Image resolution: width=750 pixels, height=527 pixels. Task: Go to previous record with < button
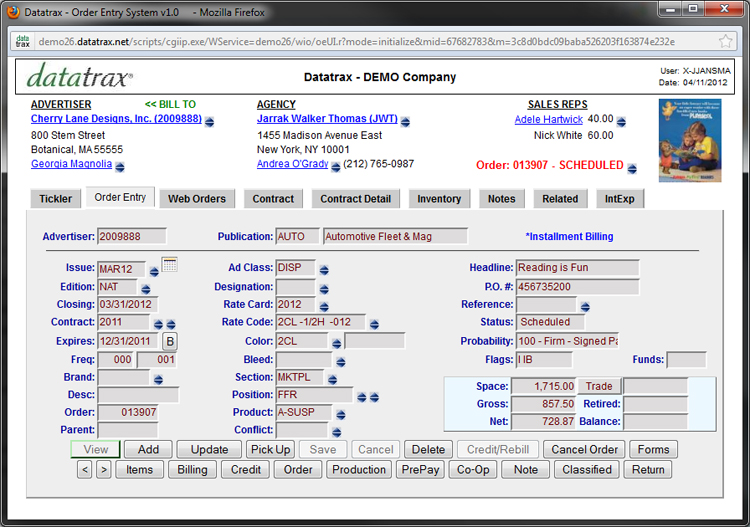point(85,470)
